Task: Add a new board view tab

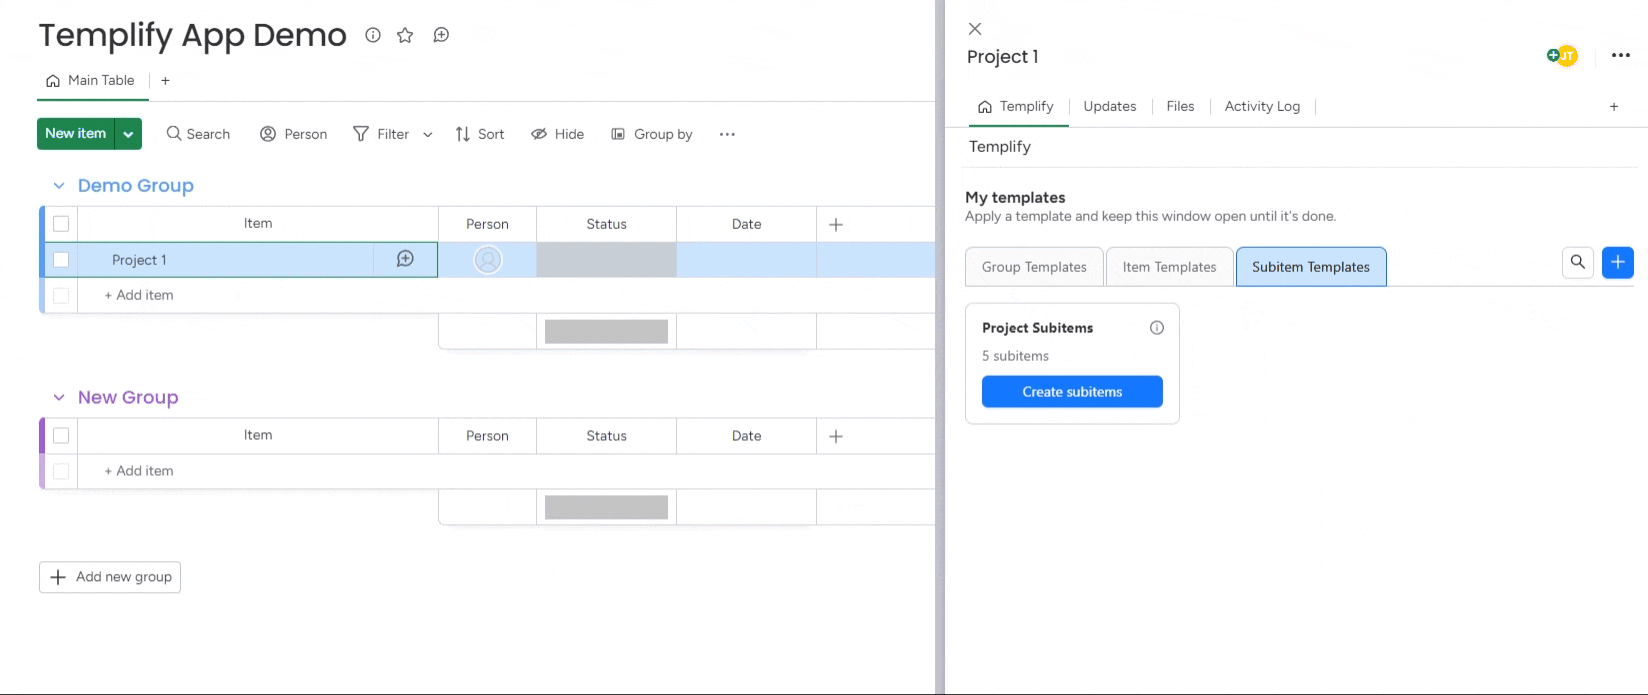Action: (165, 81)
